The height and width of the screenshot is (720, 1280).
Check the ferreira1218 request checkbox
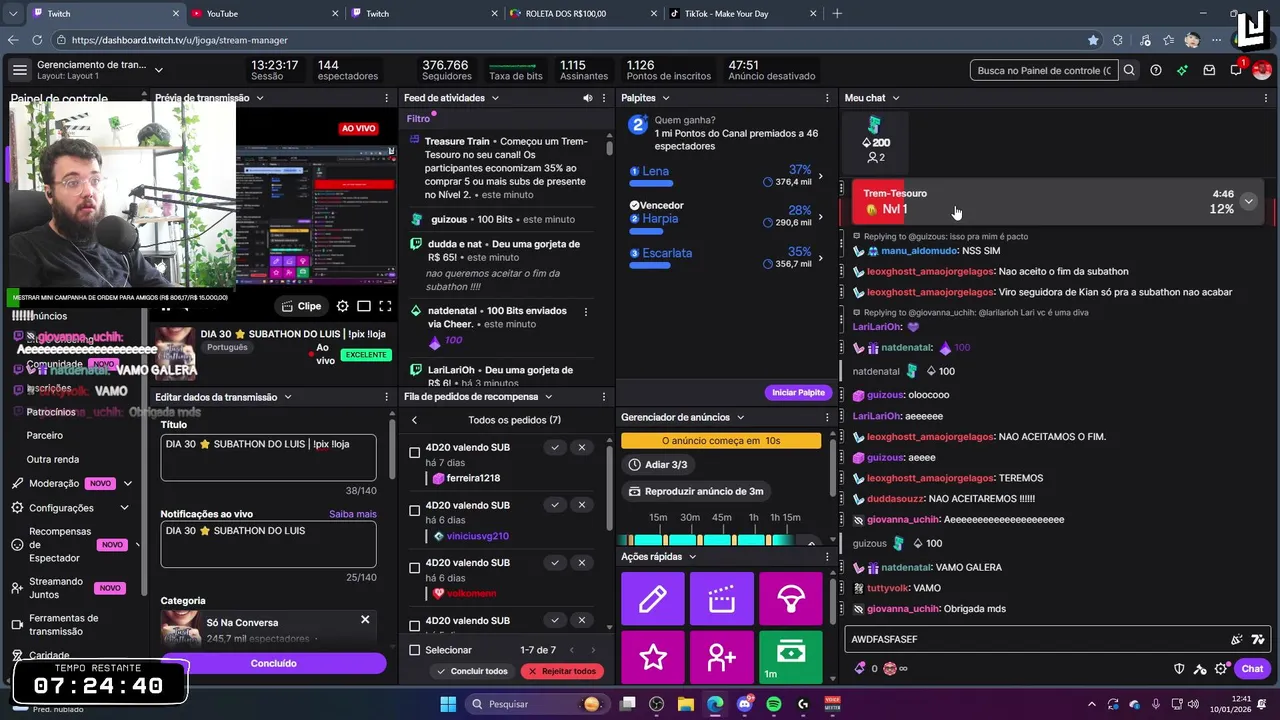415,453
